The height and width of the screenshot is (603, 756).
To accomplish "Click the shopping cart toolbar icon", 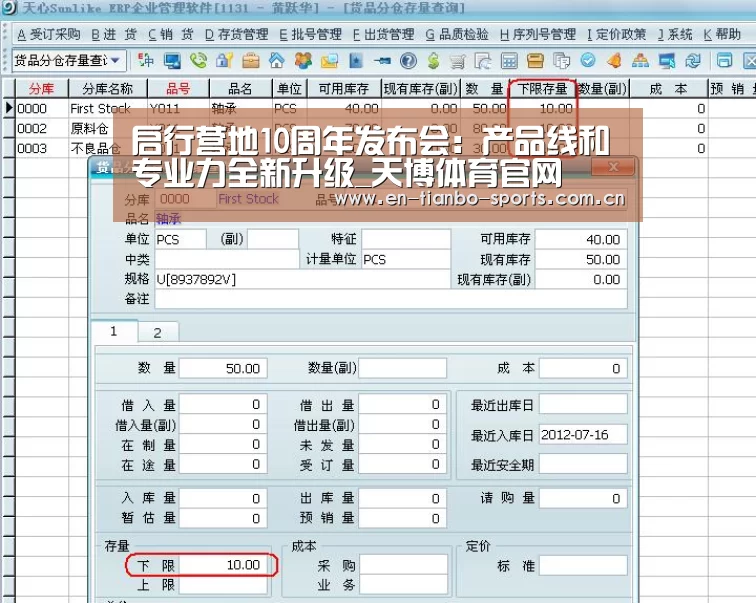I will tap(458, 61).
